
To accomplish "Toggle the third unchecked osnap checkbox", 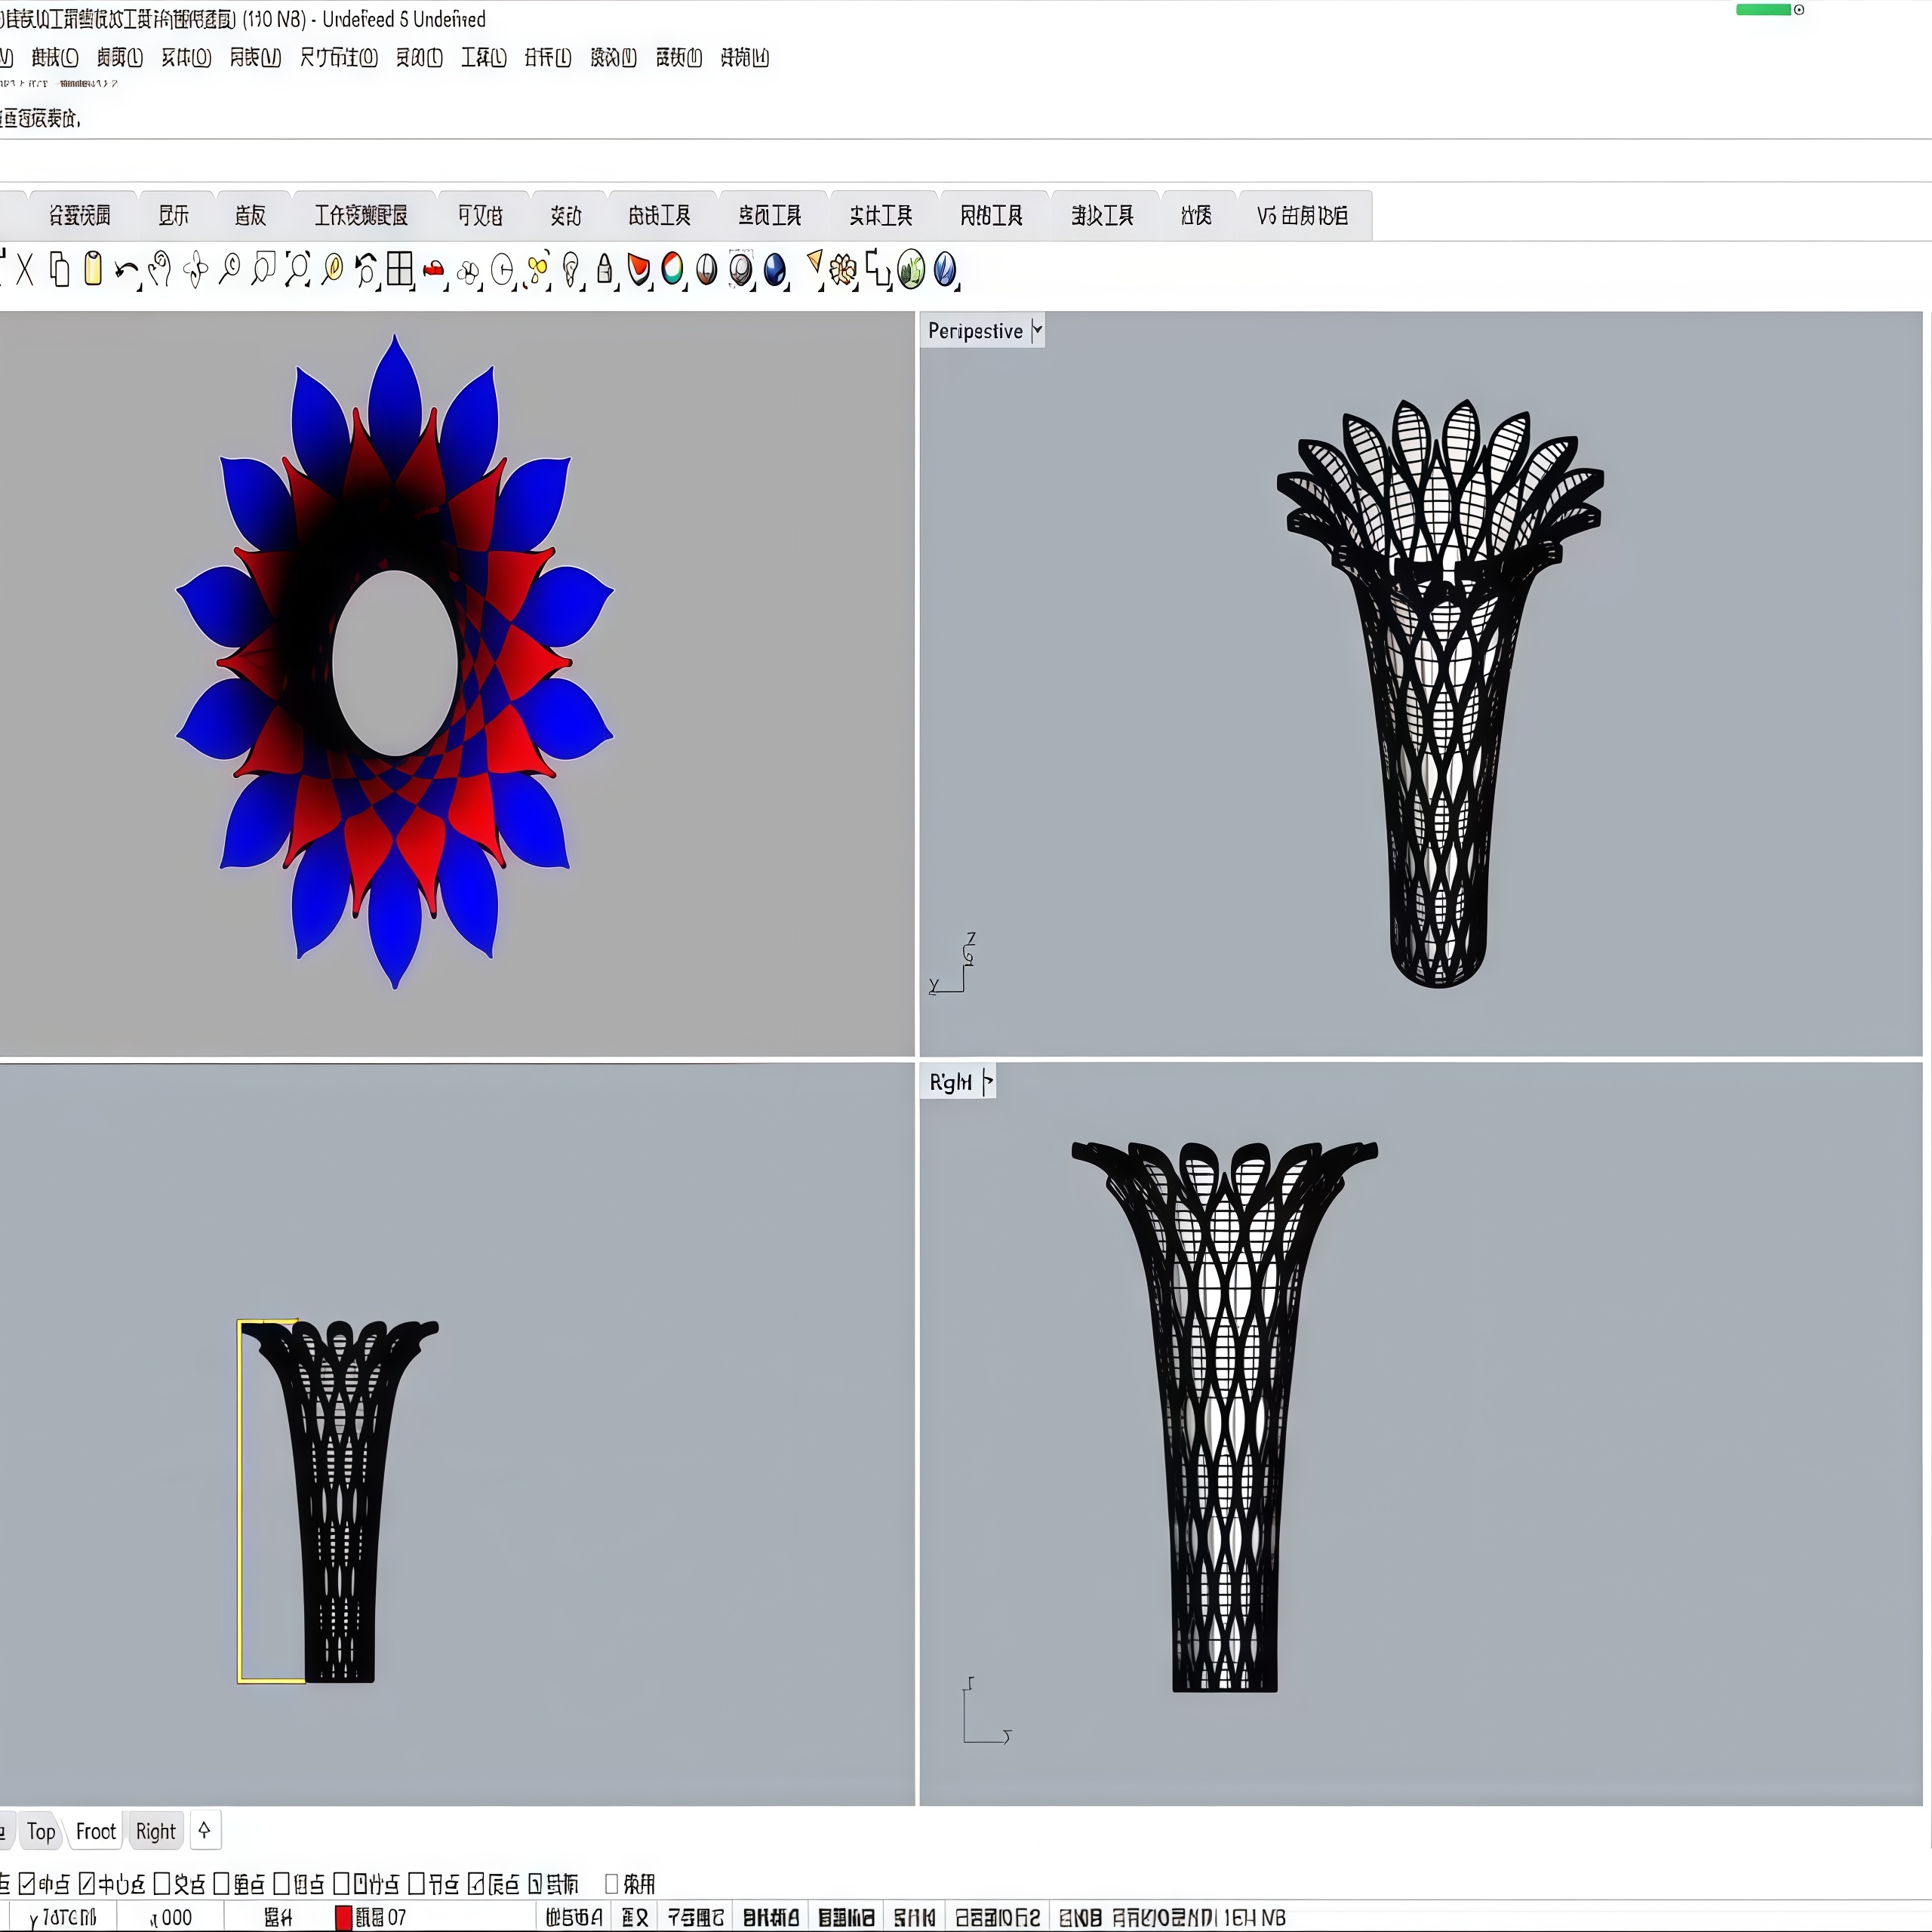I will coord(282,1884).
